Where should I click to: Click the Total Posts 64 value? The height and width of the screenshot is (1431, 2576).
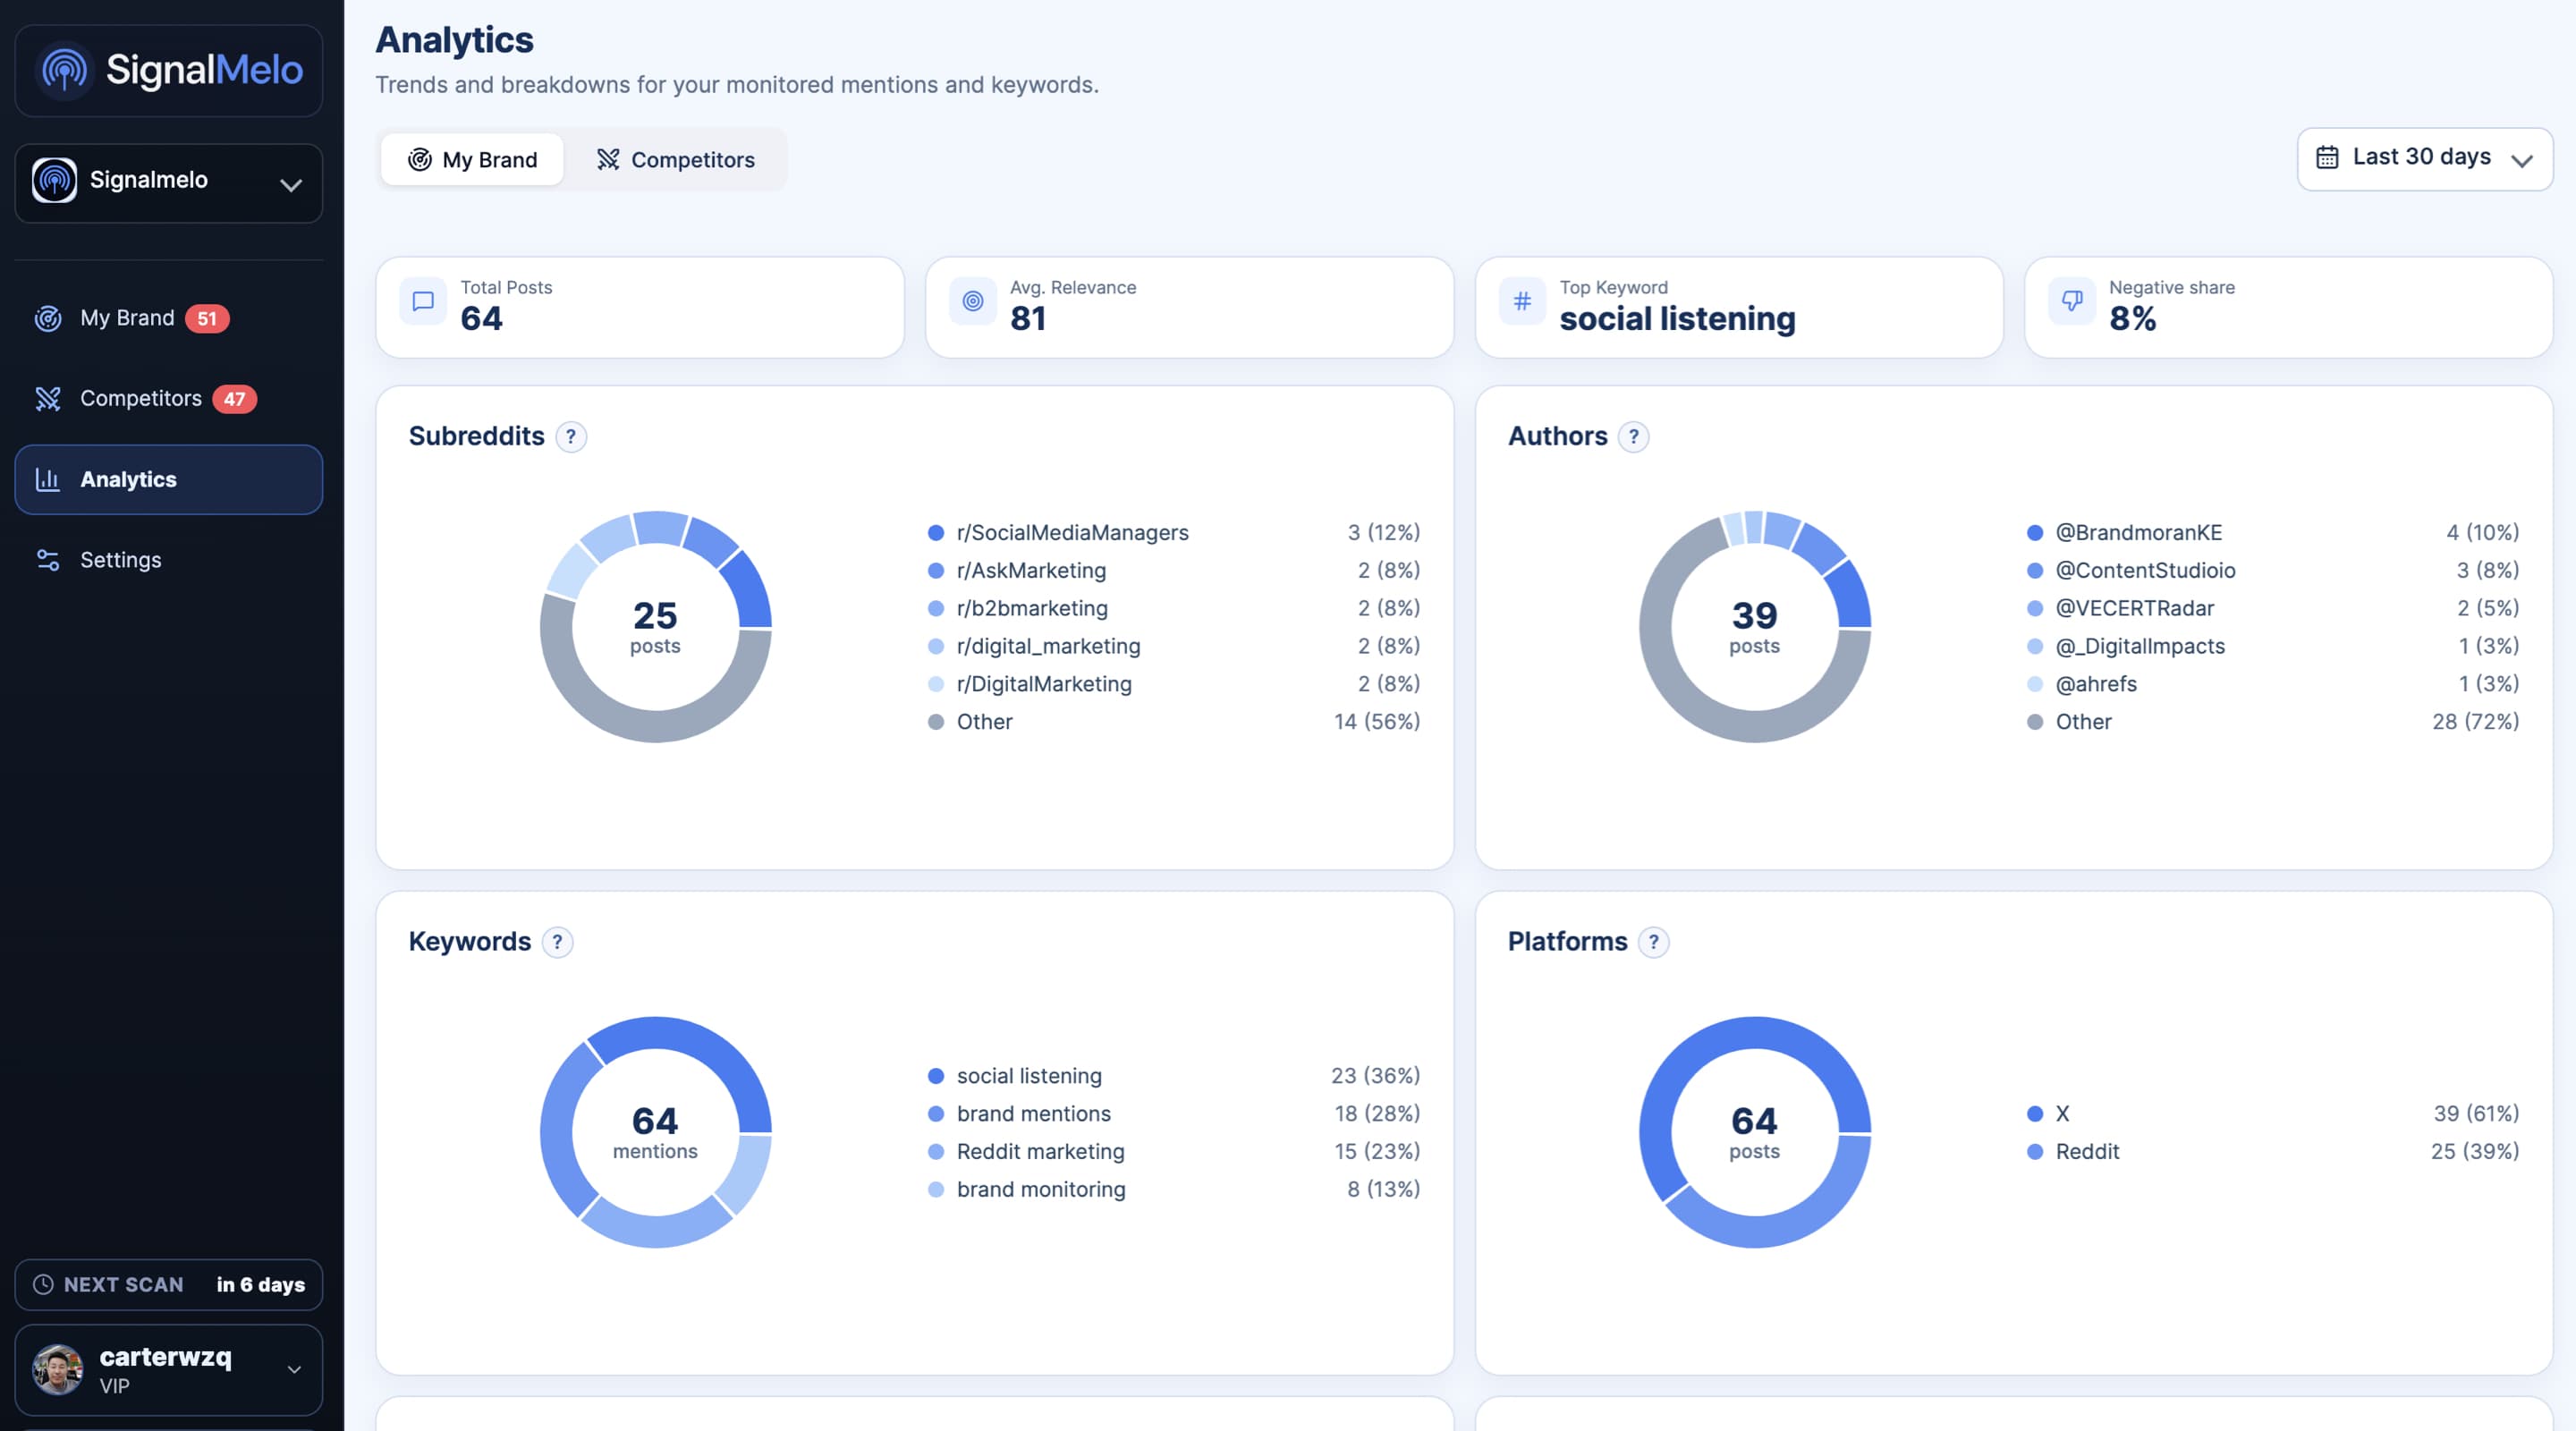(481, 319)
